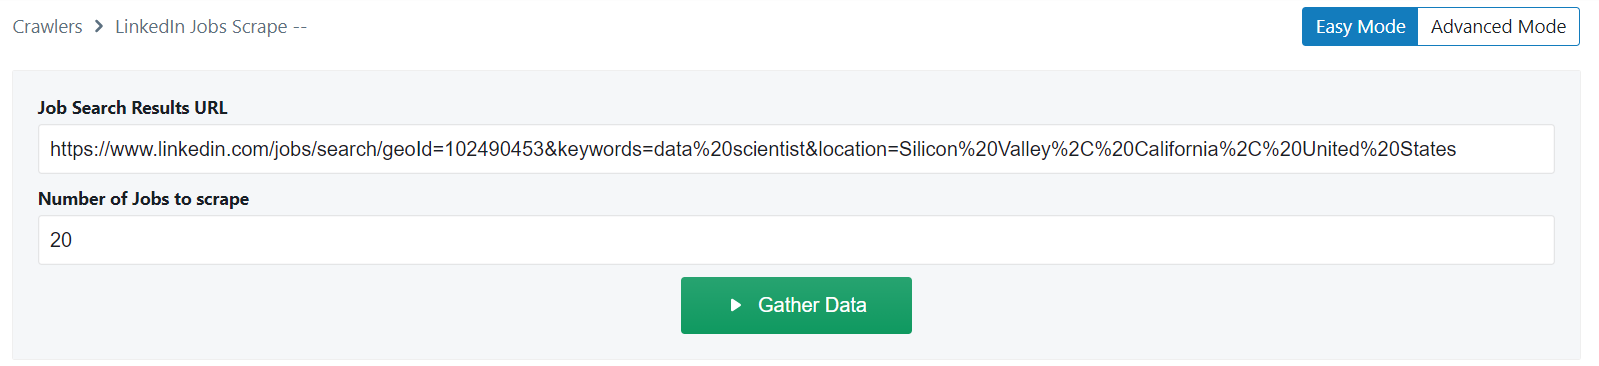Select the LinkedIn Jobs Scrape breadcrumb title
This screenshot has height=366, width=1599.
coord(201,27)
